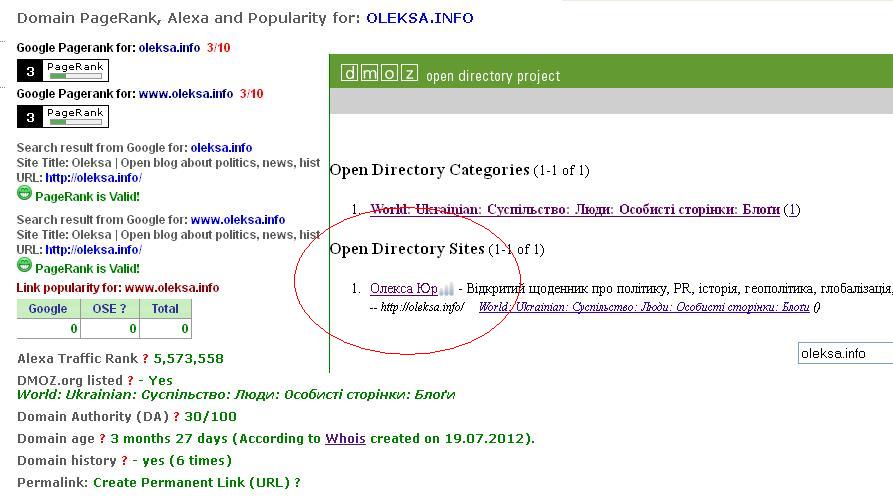Click italic World: Ukrainian category link under site

click(644, 307)
